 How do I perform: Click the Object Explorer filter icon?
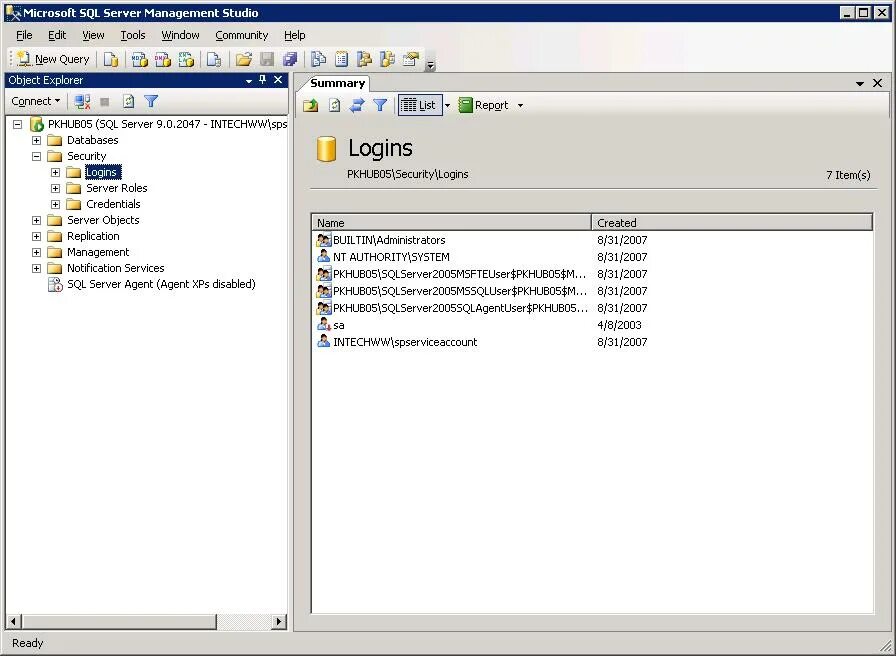[151, 102]
